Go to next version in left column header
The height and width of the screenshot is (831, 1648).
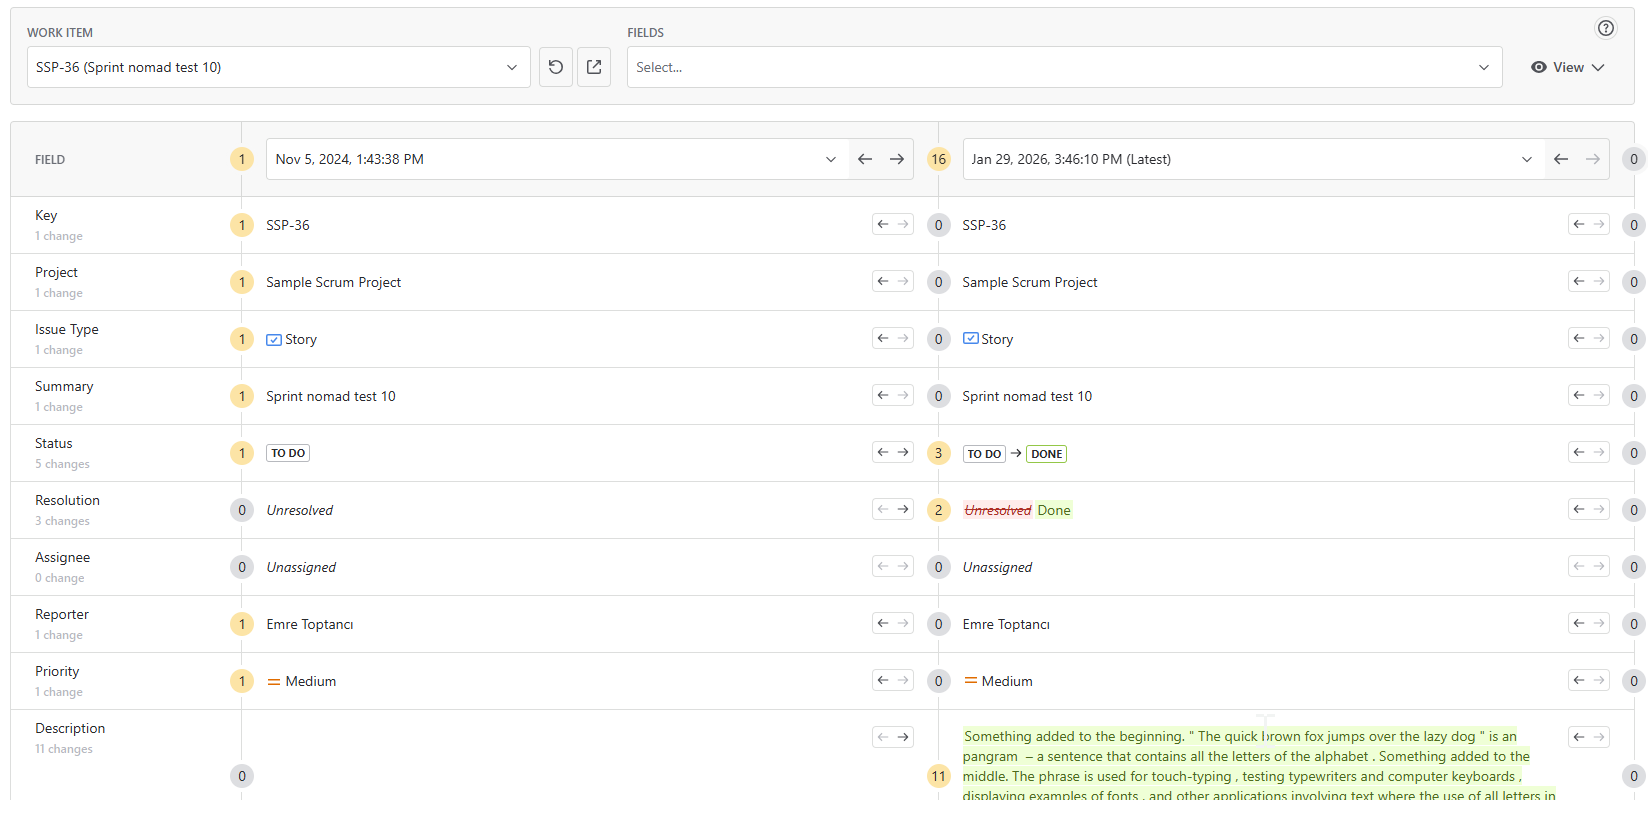click(897, 159)
